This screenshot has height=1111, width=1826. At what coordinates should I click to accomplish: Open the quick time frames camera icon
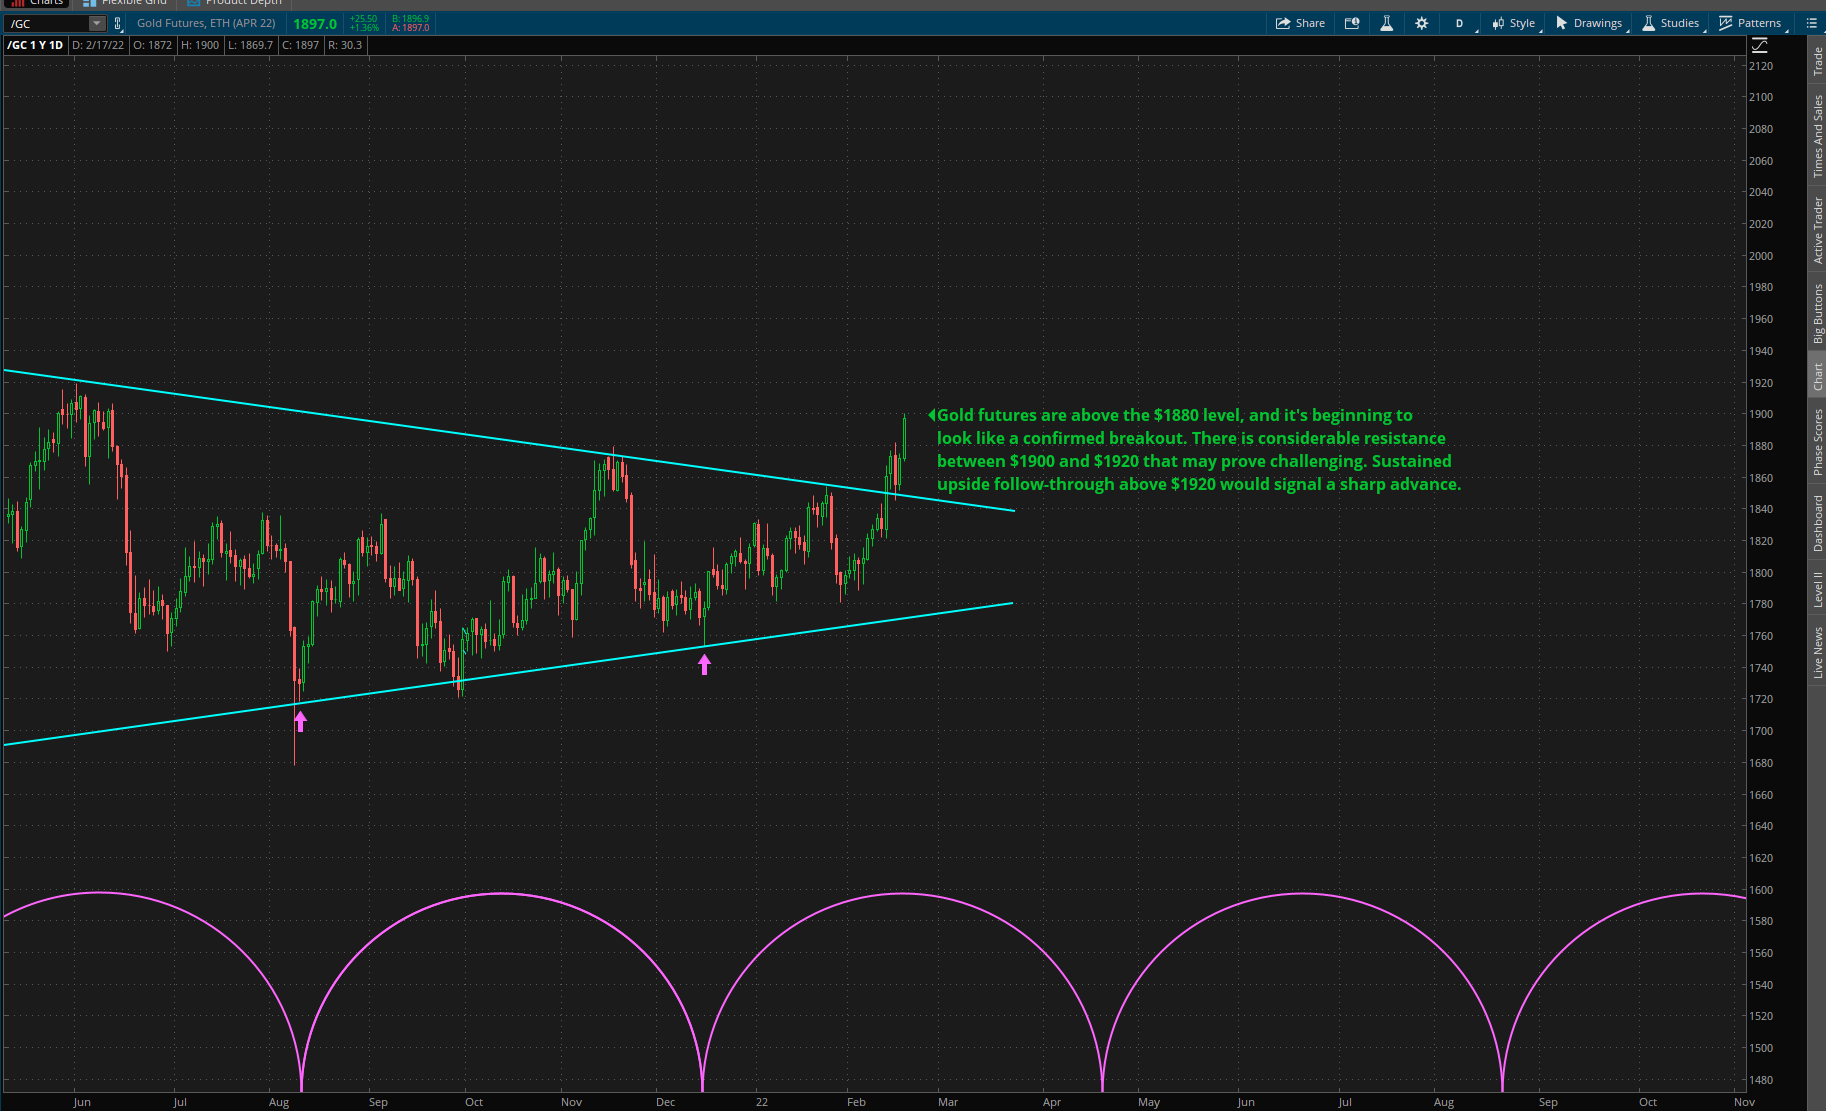click(x=1352, y=23)
